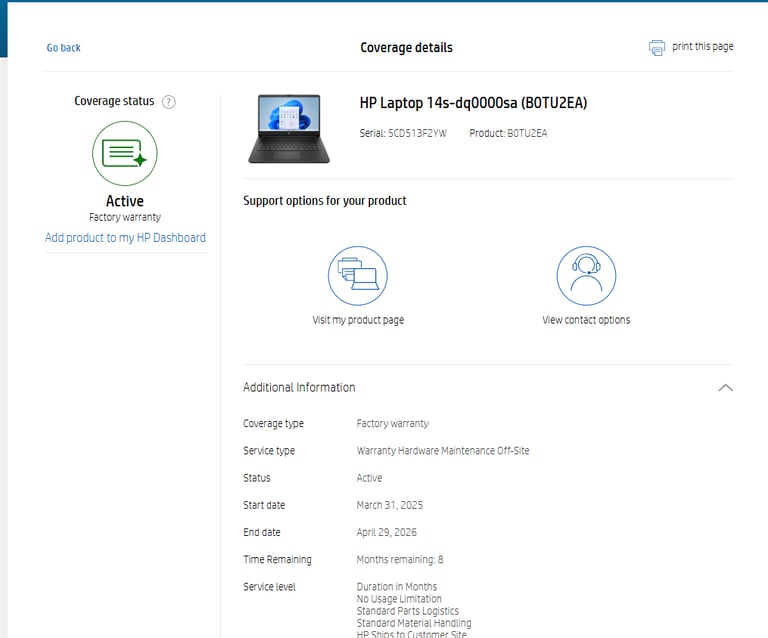The width and height of the screenshot is (768, 638).
Task: Click the large 'Active' status text
Action: point(125,201)
